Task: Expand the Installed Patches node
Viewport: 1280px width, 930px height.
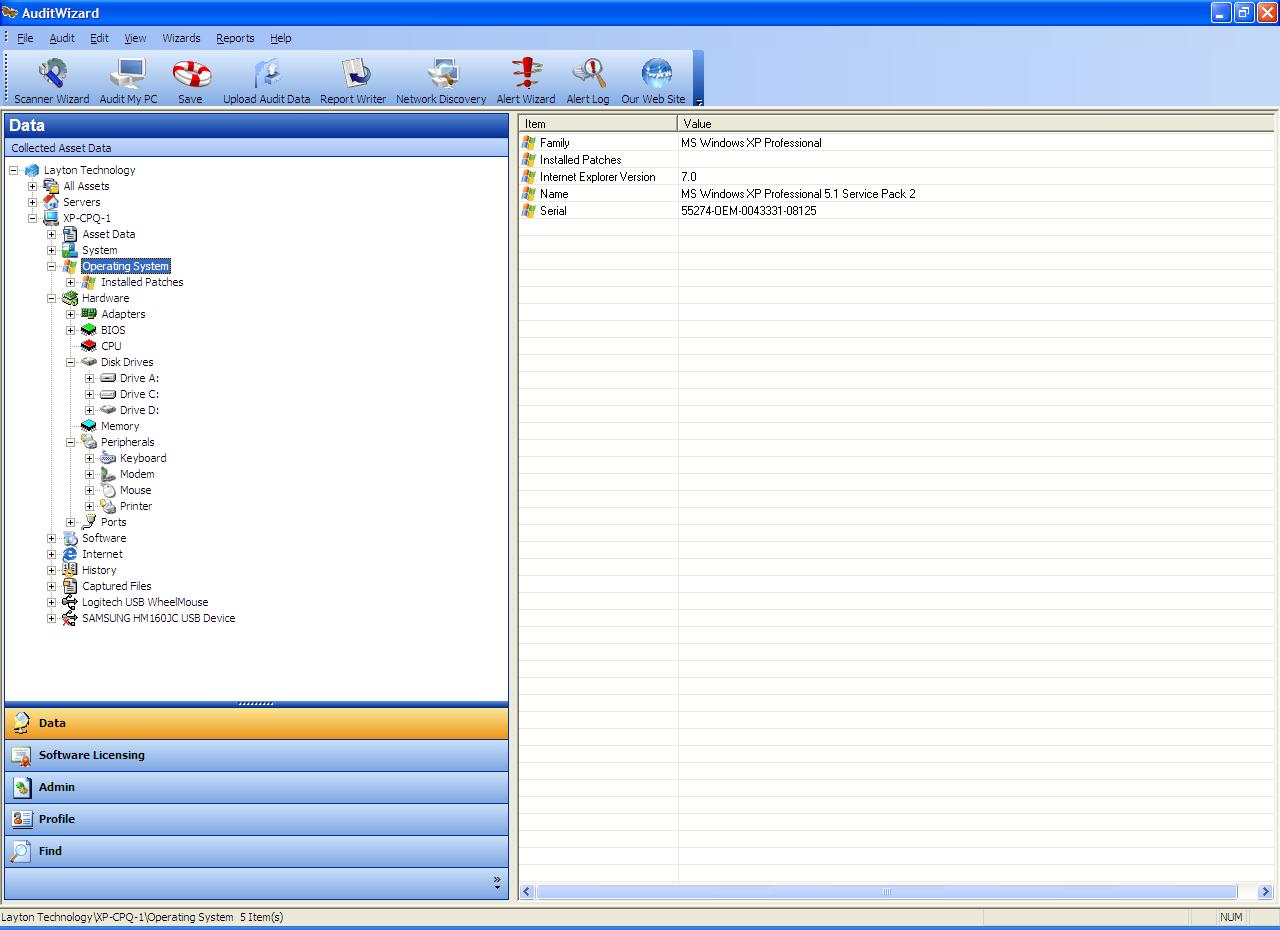Action: coord(71,282)
